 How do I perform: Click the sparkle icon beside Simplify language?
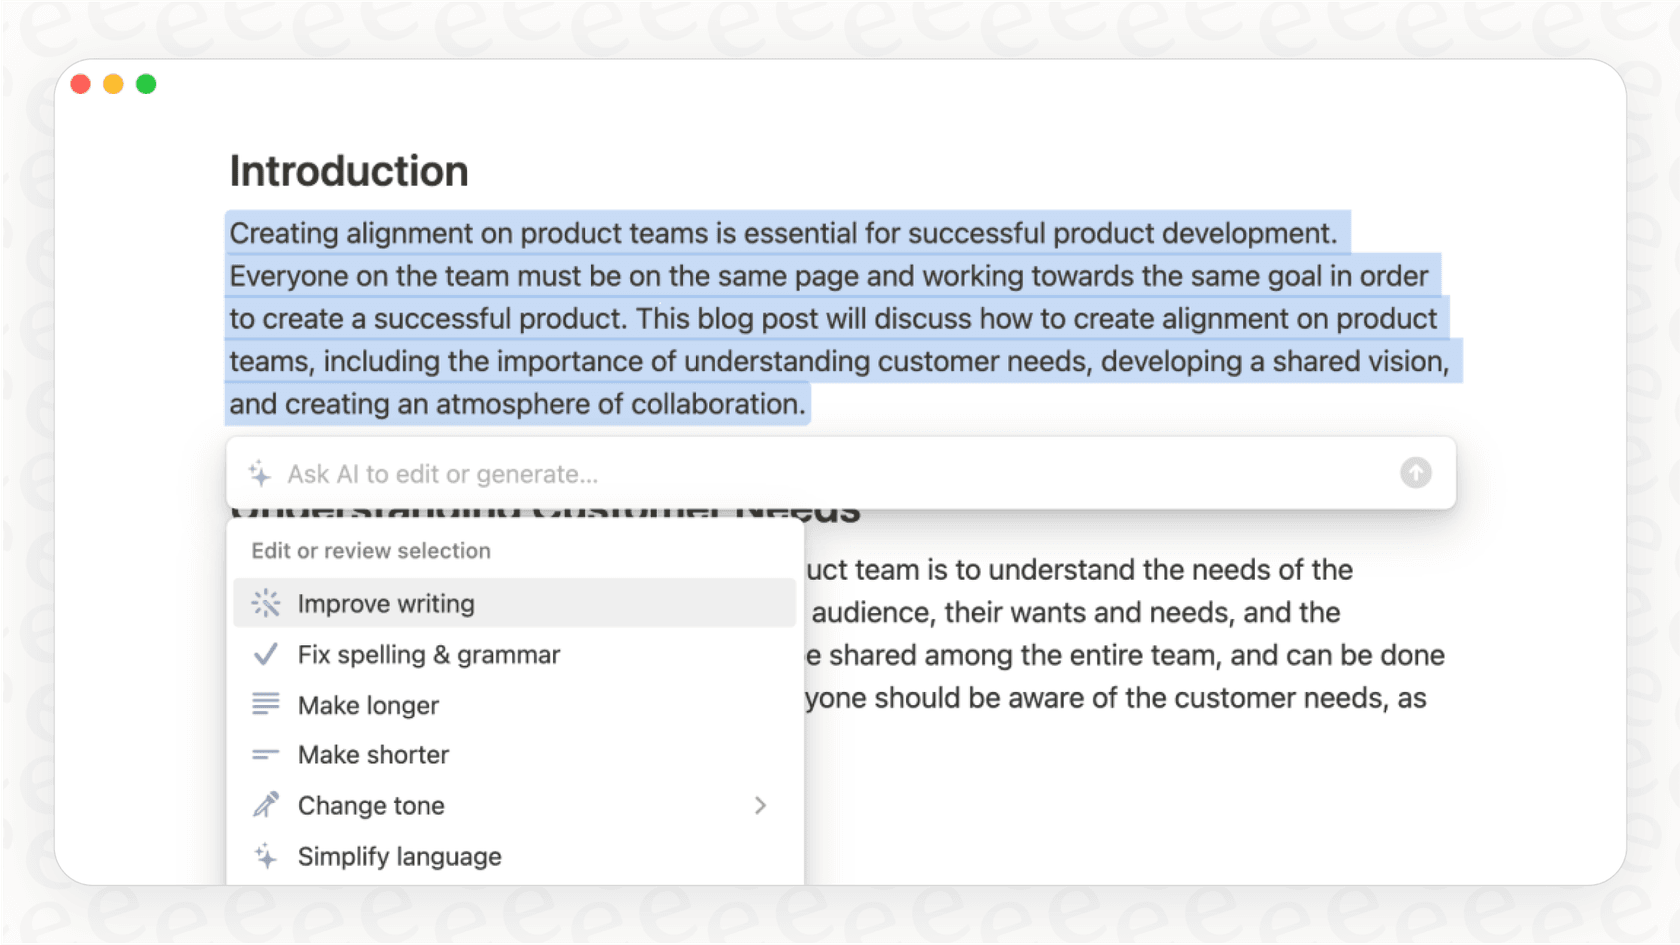pyautogui.click(x=266, y=856)
